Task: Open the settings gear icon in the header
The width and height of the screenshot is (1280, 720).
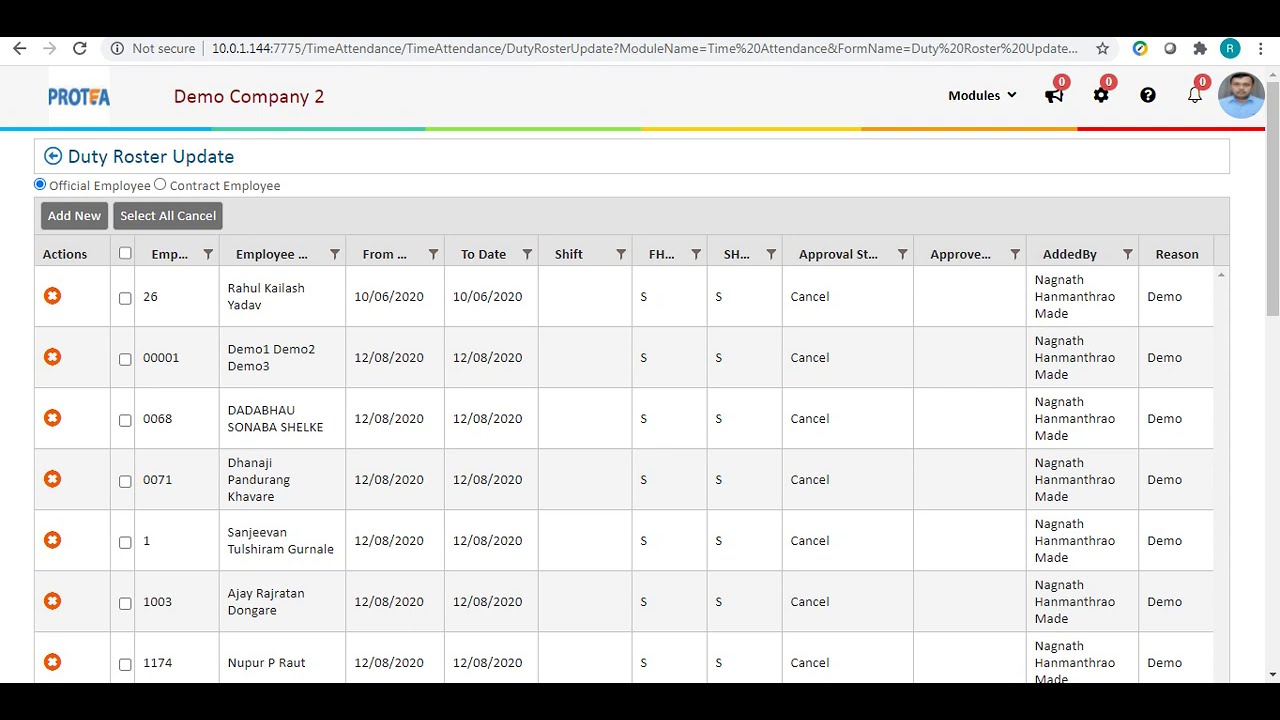Action: (1101, 96)
